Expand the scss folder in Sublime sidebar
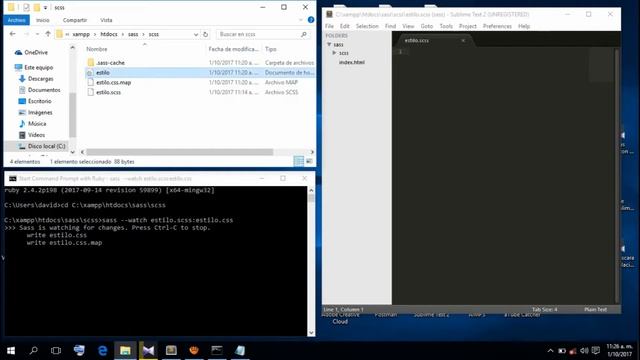This screenshot has width=640, height=360. (334, 53)
